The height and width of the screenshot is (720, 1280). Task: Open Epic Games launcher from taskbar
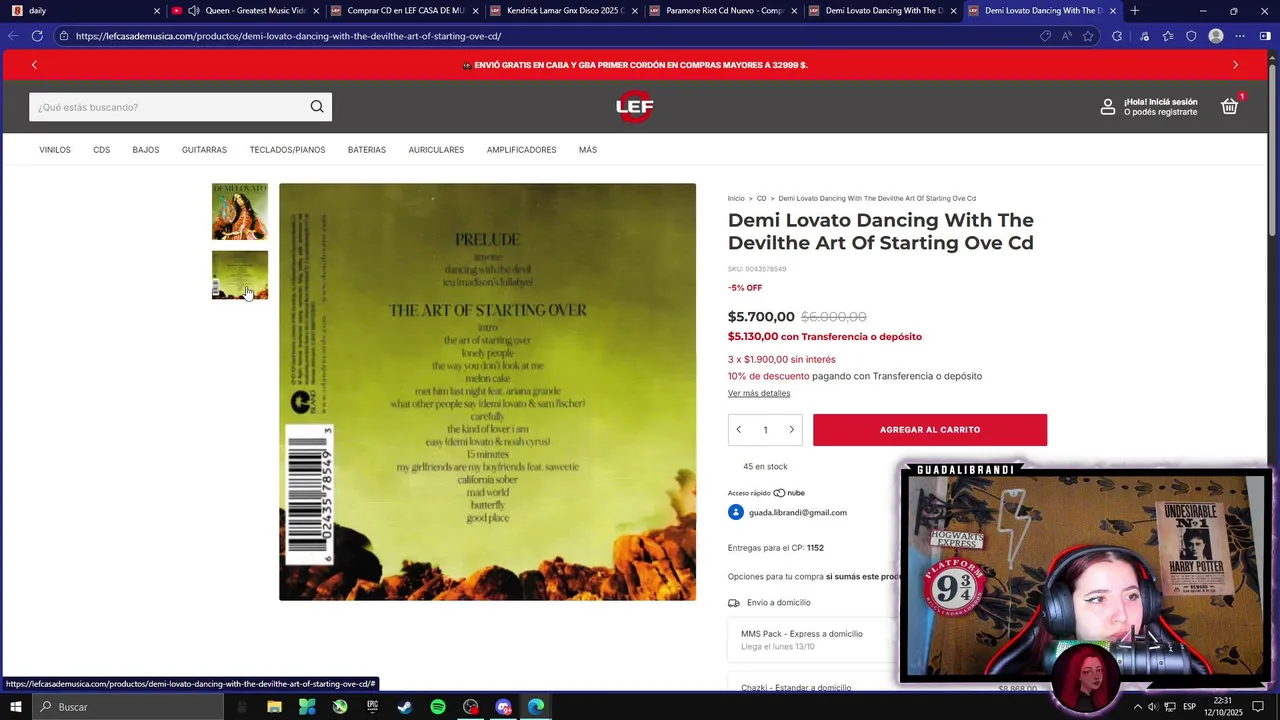[x=372, y=707]
